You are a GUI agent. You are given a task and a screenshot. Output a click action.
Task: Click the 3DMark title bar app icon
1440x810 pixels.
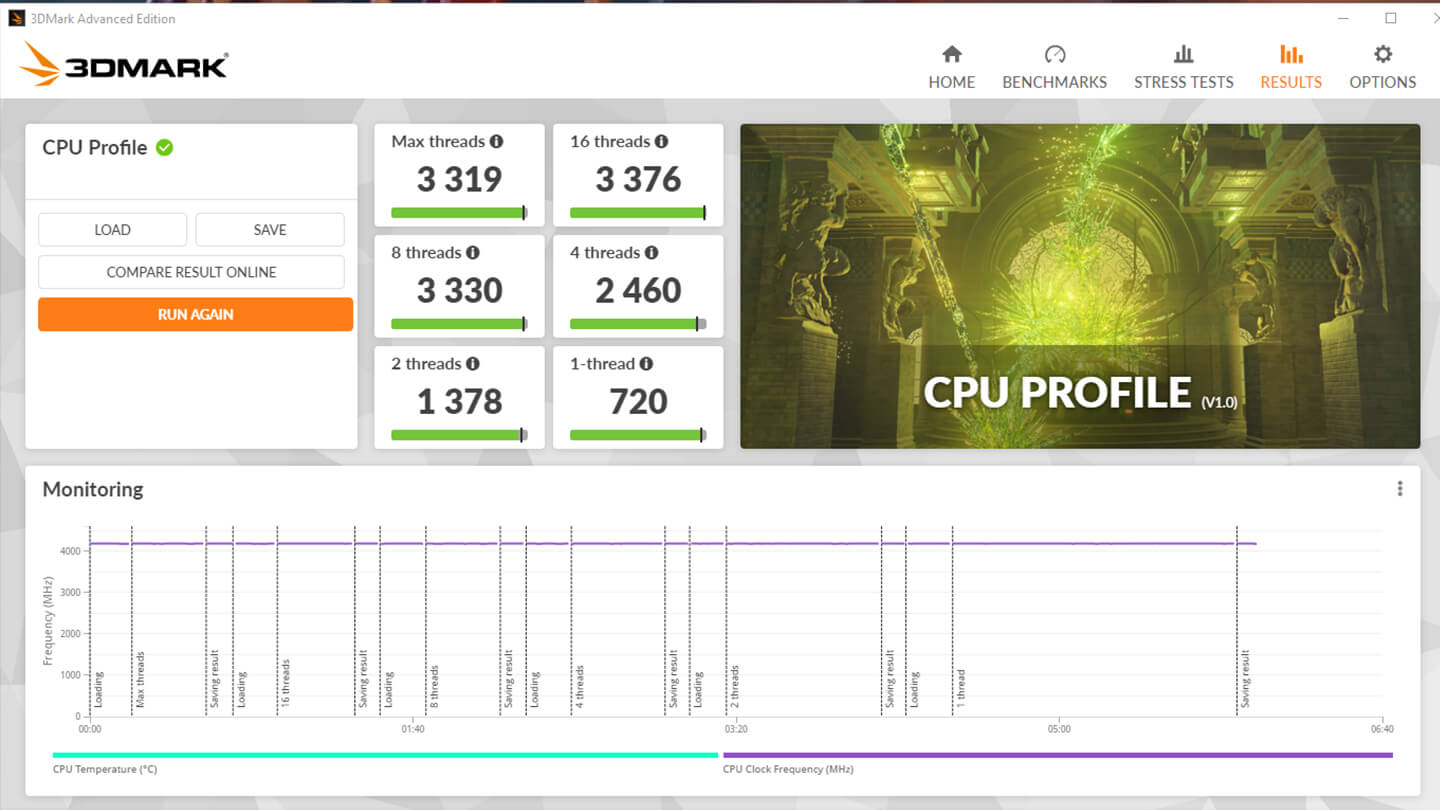(x=16, y=18)
